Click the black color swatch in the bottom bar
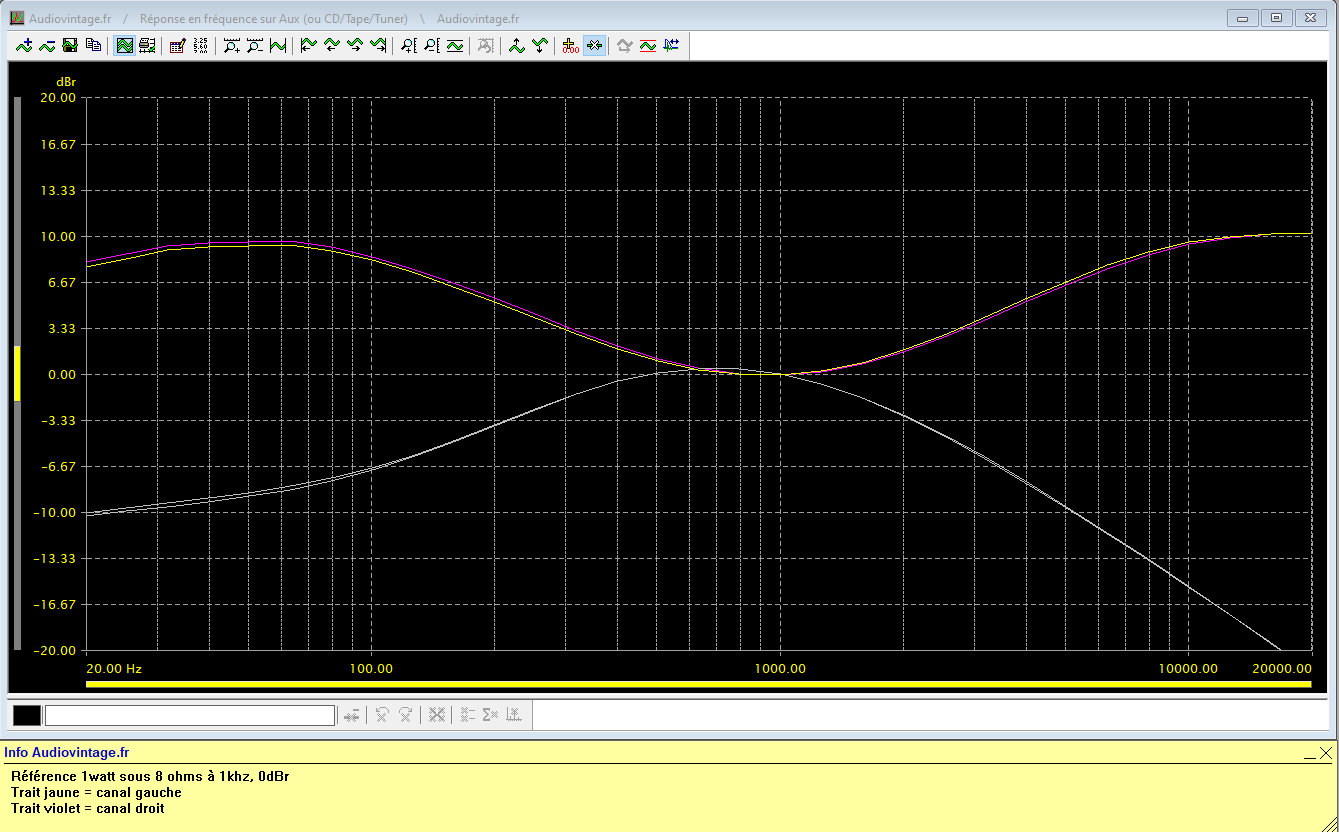 click(27, 715)
